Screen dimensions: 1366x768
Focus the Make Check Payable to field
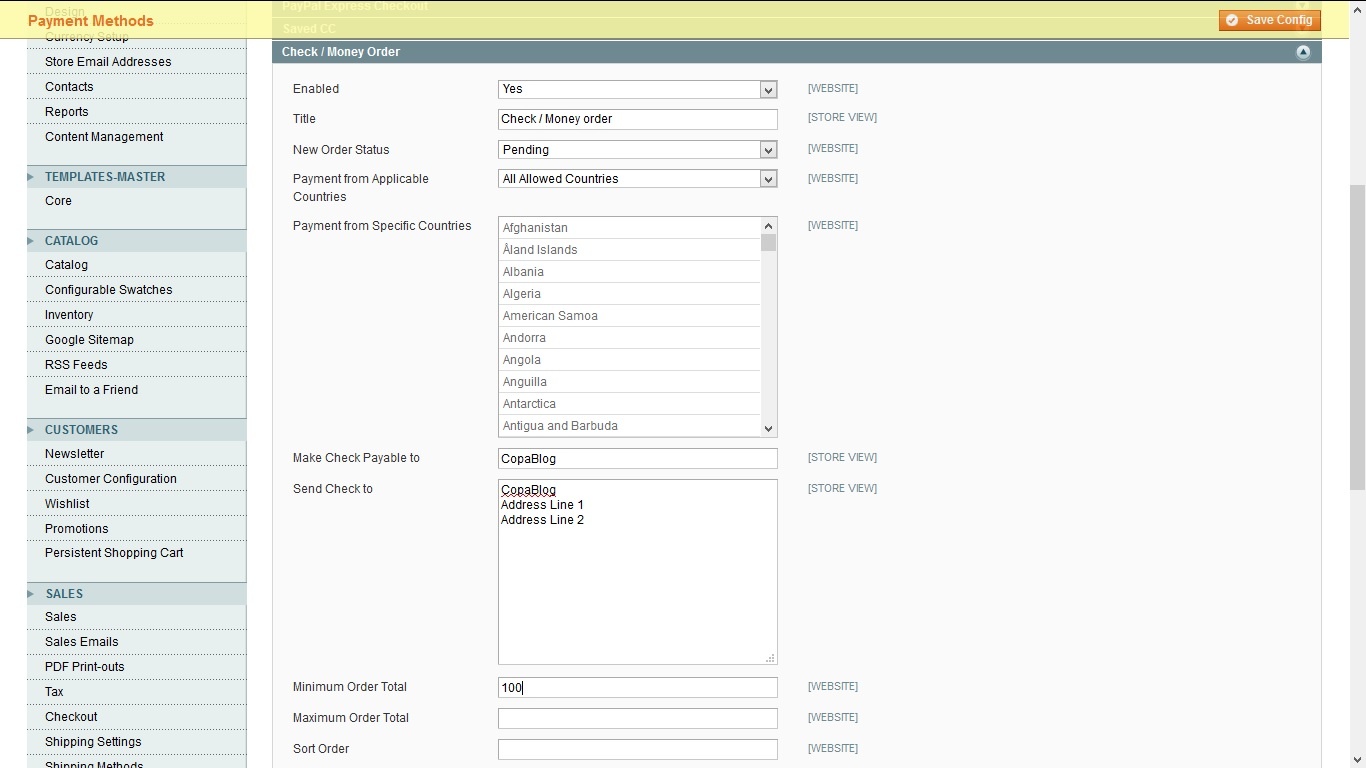(637, 459)
